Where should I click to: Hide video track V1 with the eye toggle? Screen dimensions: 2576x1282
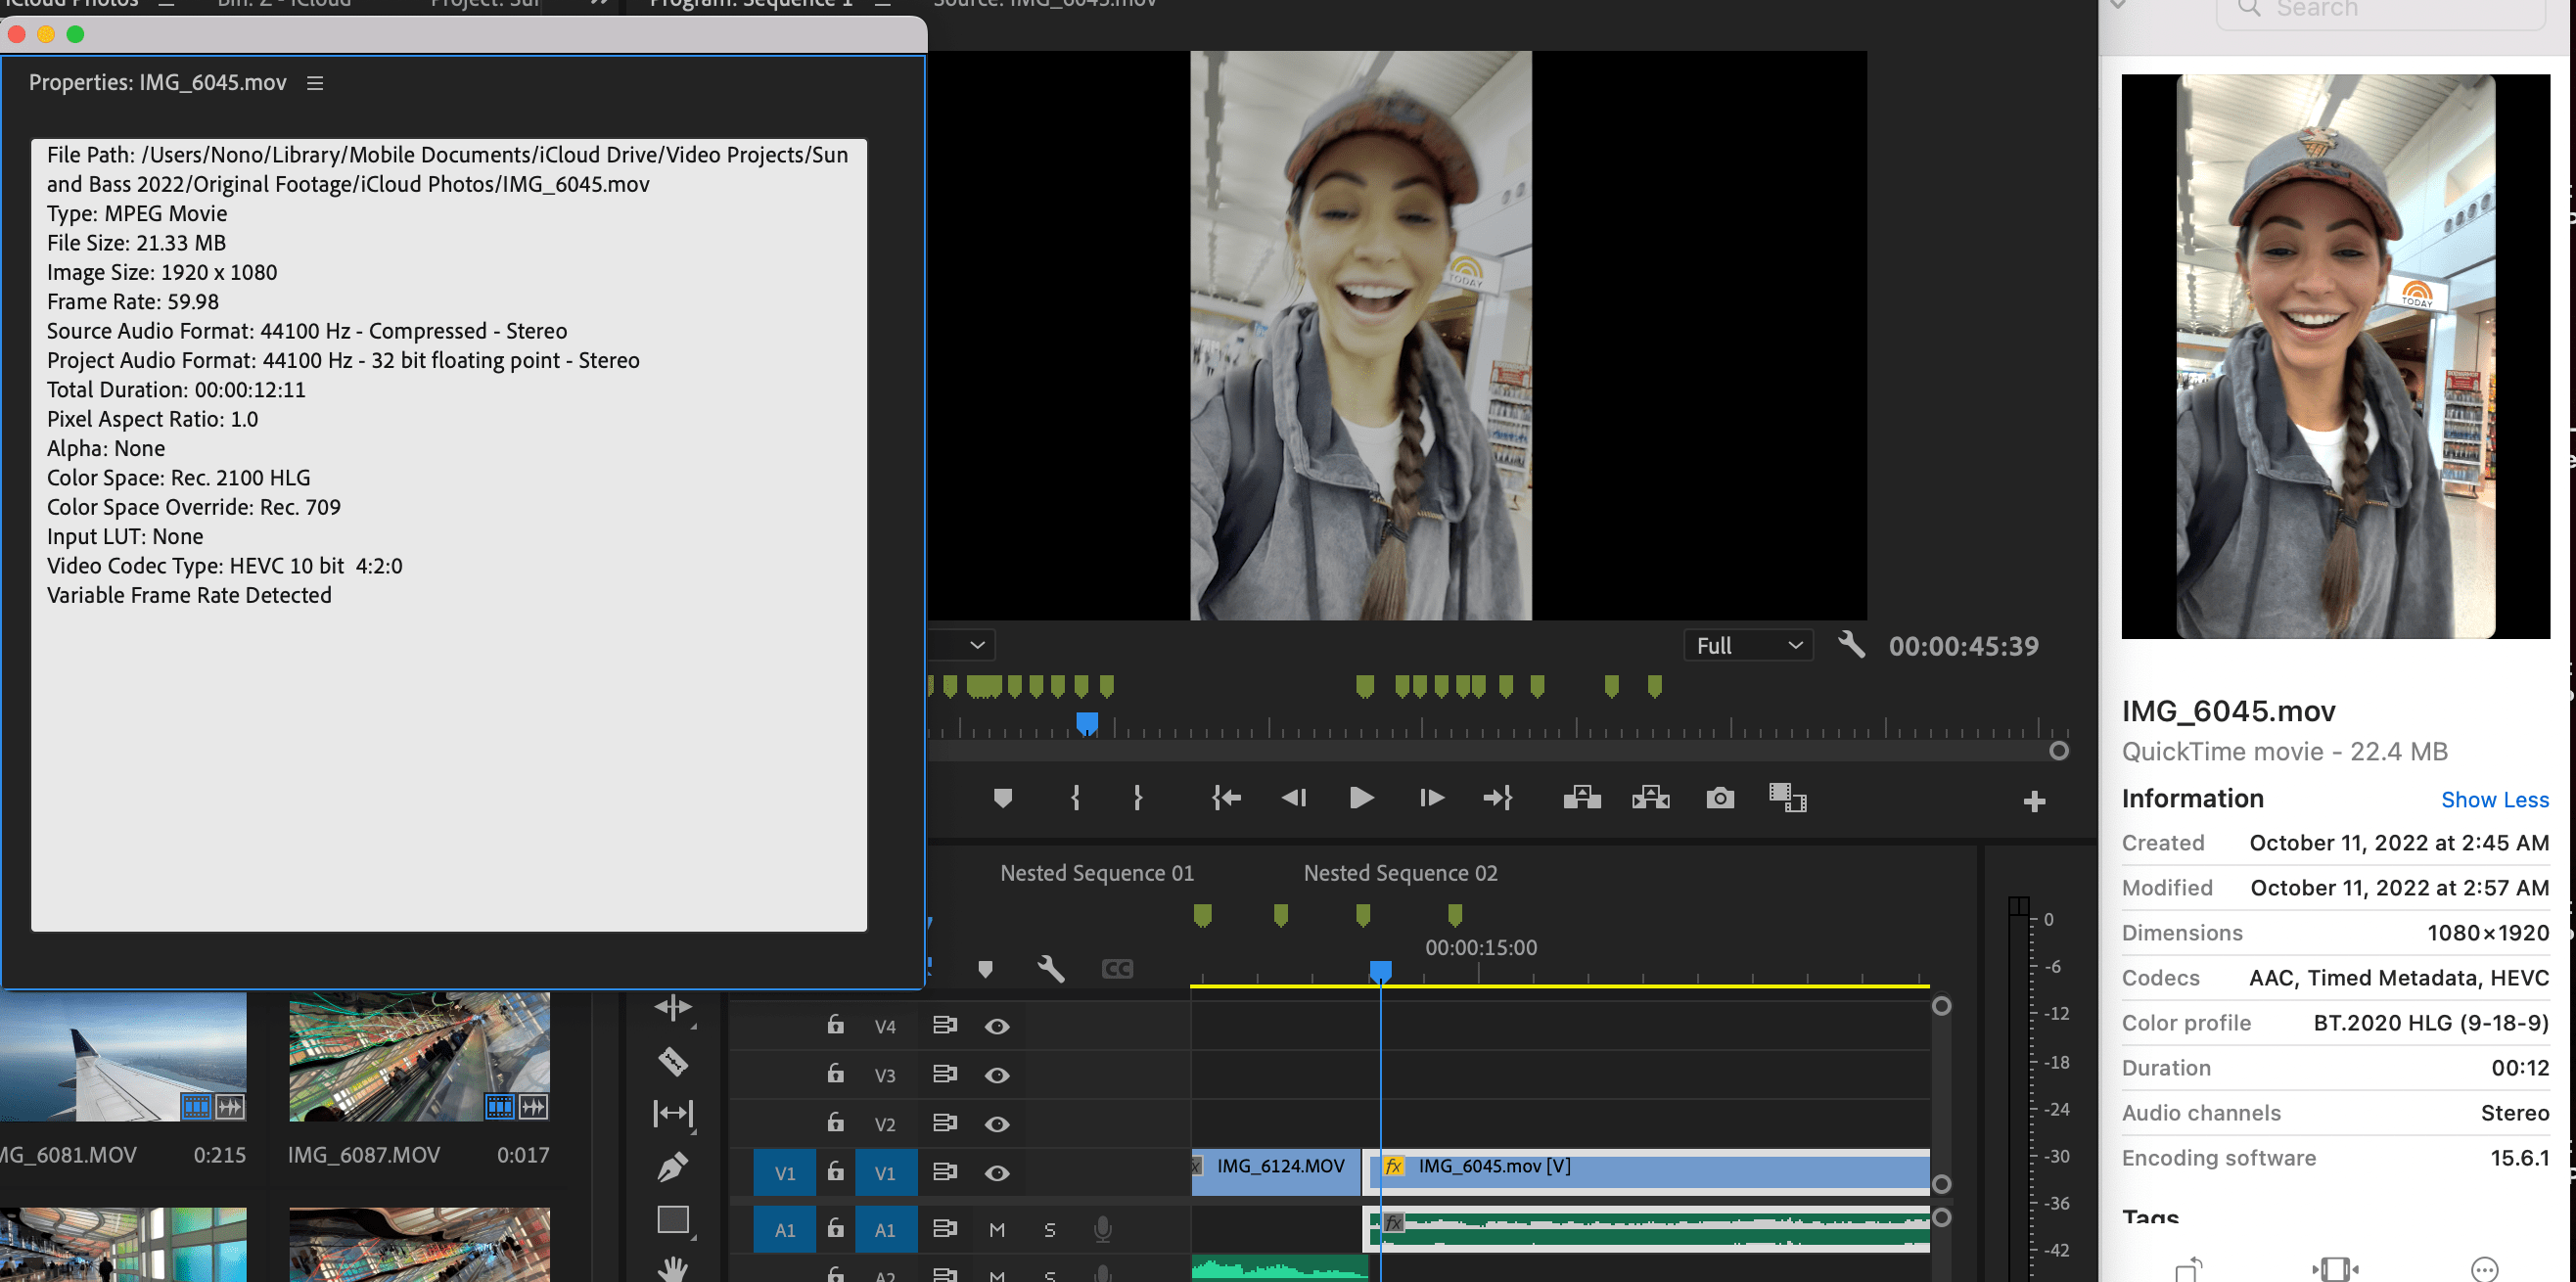997,1172
